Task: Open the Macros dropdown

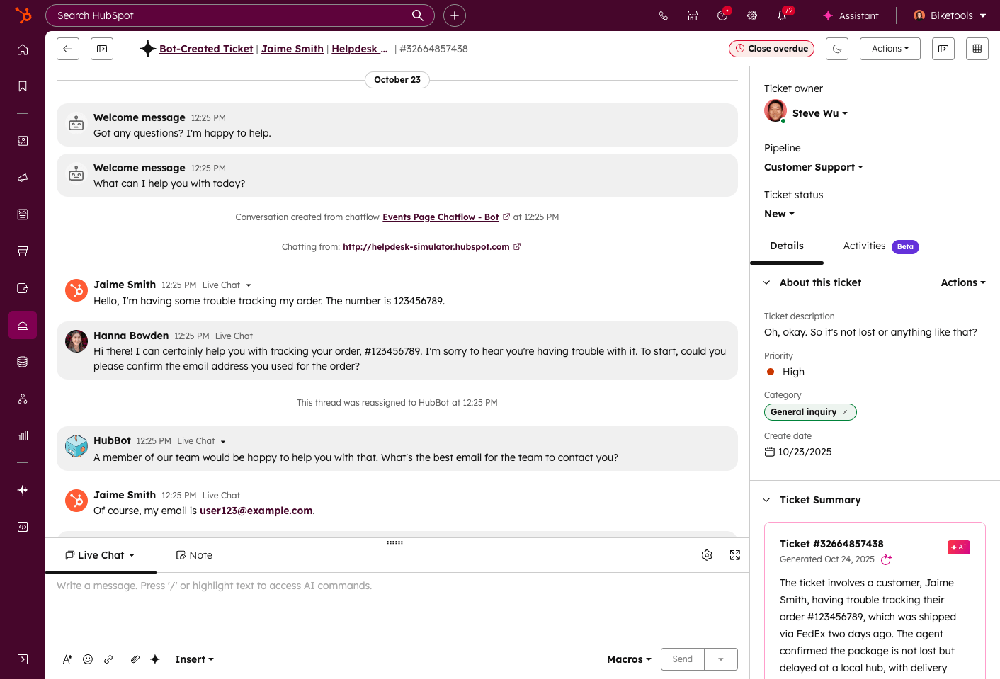Action: coord(629,659)
